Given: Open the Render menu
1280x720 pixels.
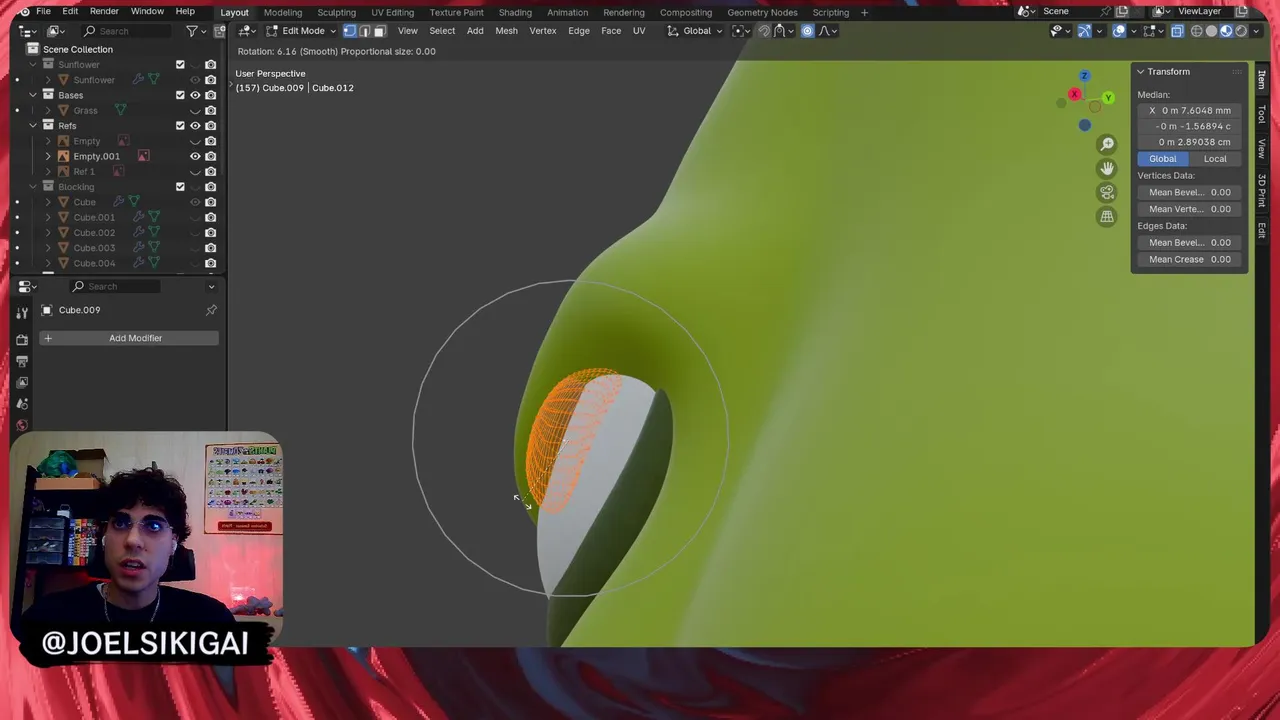Looking at the screenshot, I should [104, 12].
